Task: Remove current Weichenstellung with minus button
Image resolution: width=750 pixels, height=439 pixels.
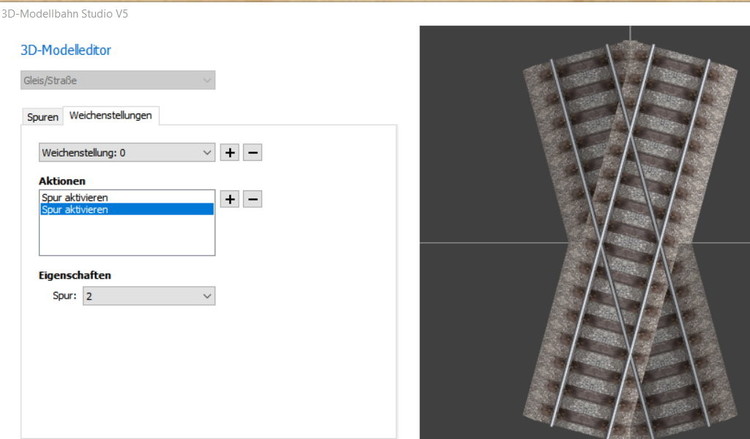Action: pos(253,153)
